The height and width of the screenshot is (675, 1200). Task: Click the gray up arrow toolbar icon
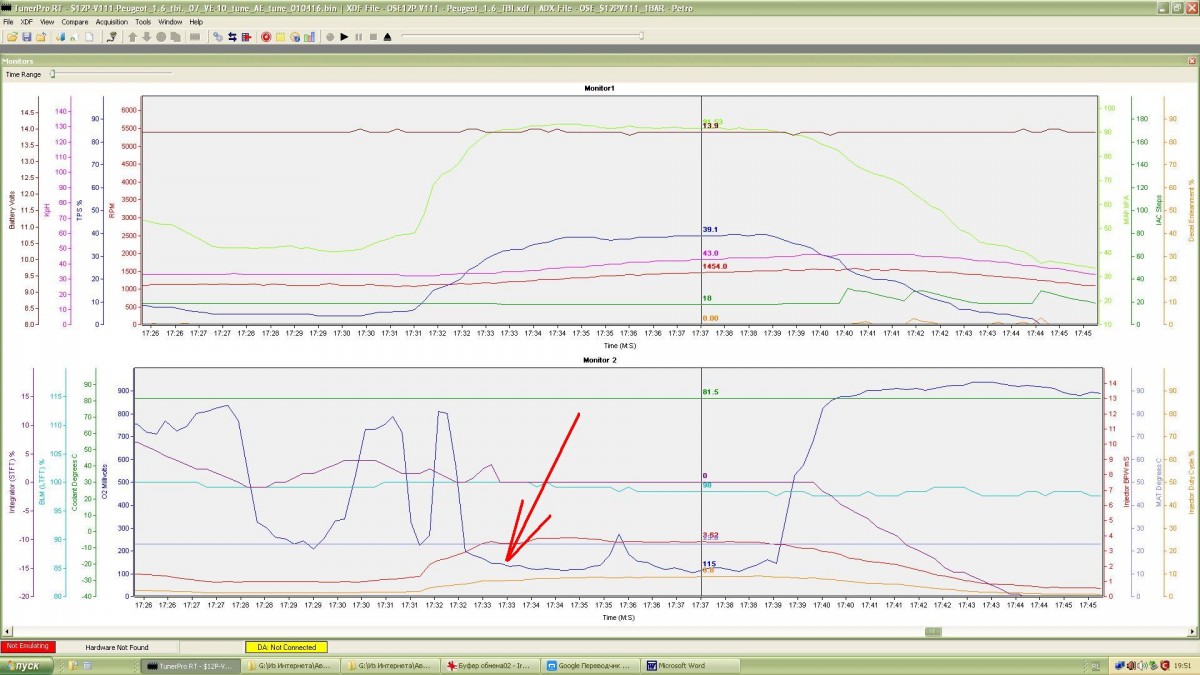tap(132, 37)
